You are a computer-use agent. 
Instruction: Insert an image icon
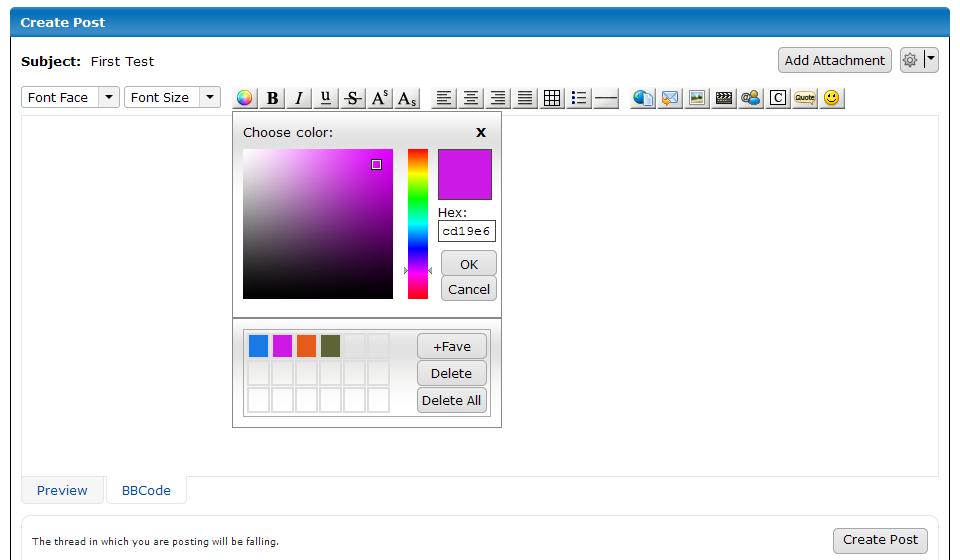[697, 98]
